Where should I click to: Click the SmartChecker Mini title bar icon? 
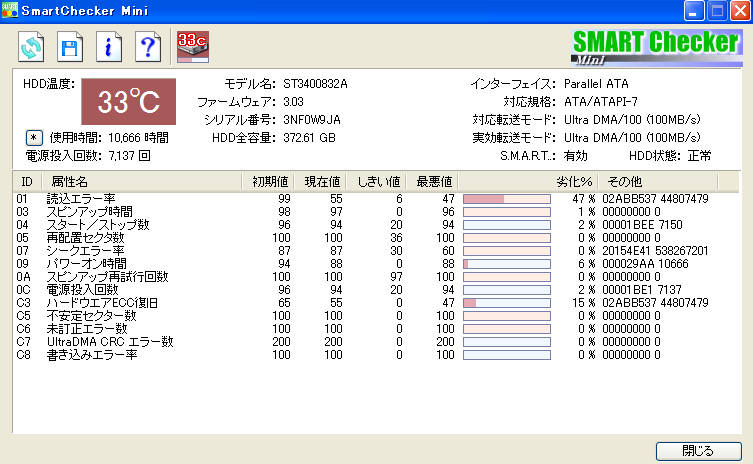[10, 11]
